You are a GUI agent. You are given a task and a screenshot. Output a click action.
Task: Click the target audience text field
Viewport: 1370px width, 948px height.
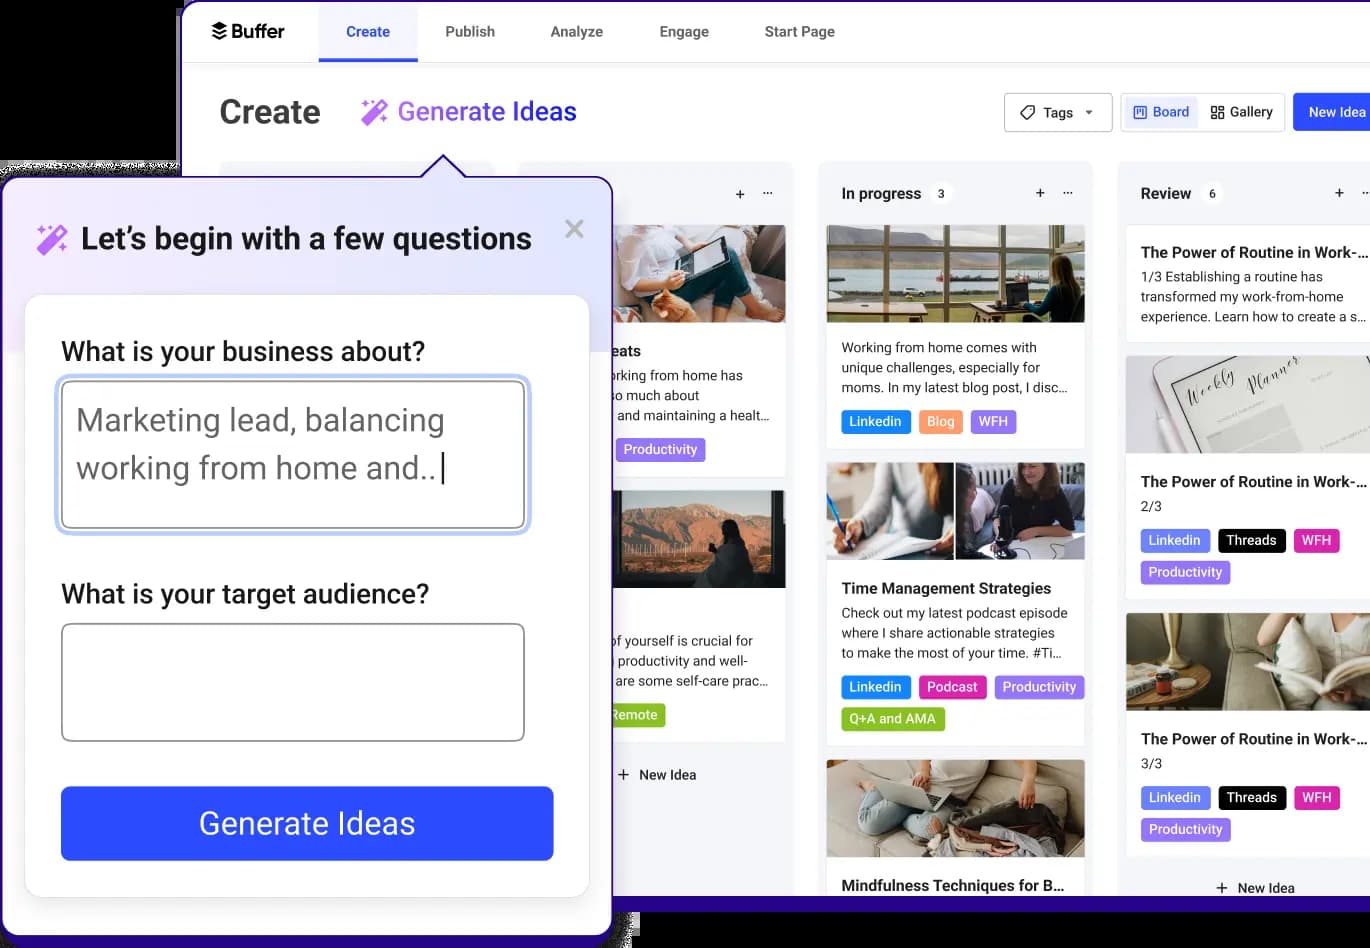(293, 682)
